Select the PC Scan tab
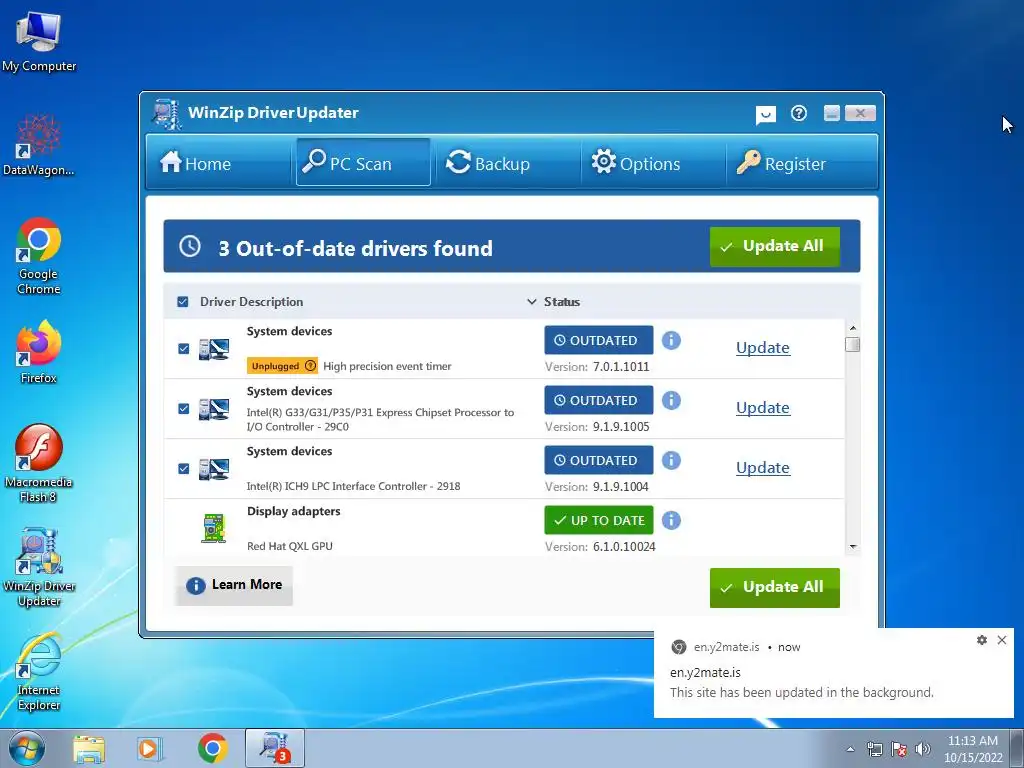Image resolution: width=1024 pixels, height=768 pixels. pyautogui.click(x=363, y=162)
